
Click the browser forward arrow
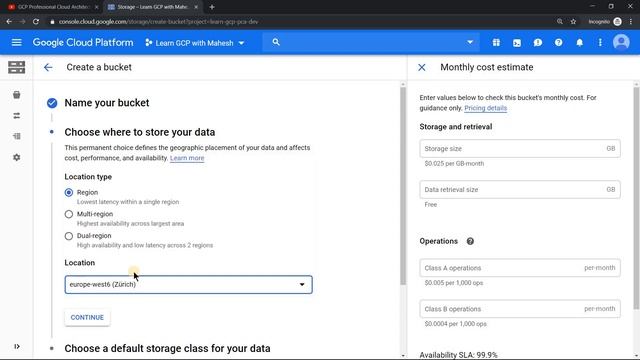(x=22, y=22)
